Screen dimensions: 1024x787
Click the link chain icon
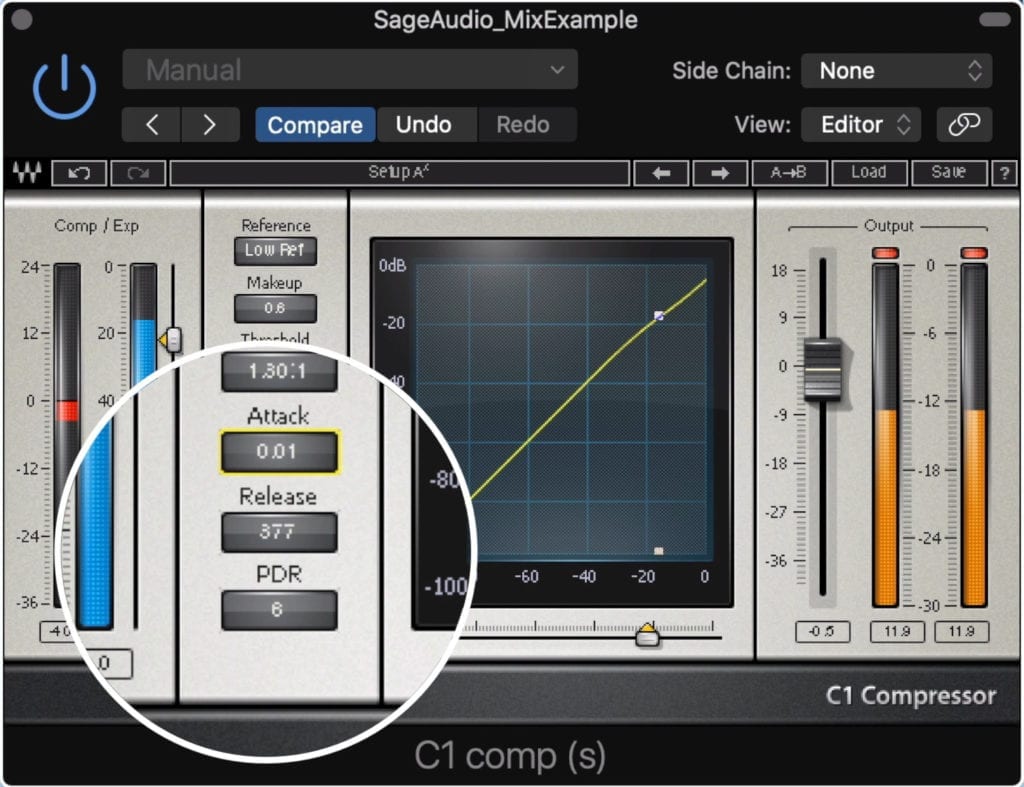point(964,124)
